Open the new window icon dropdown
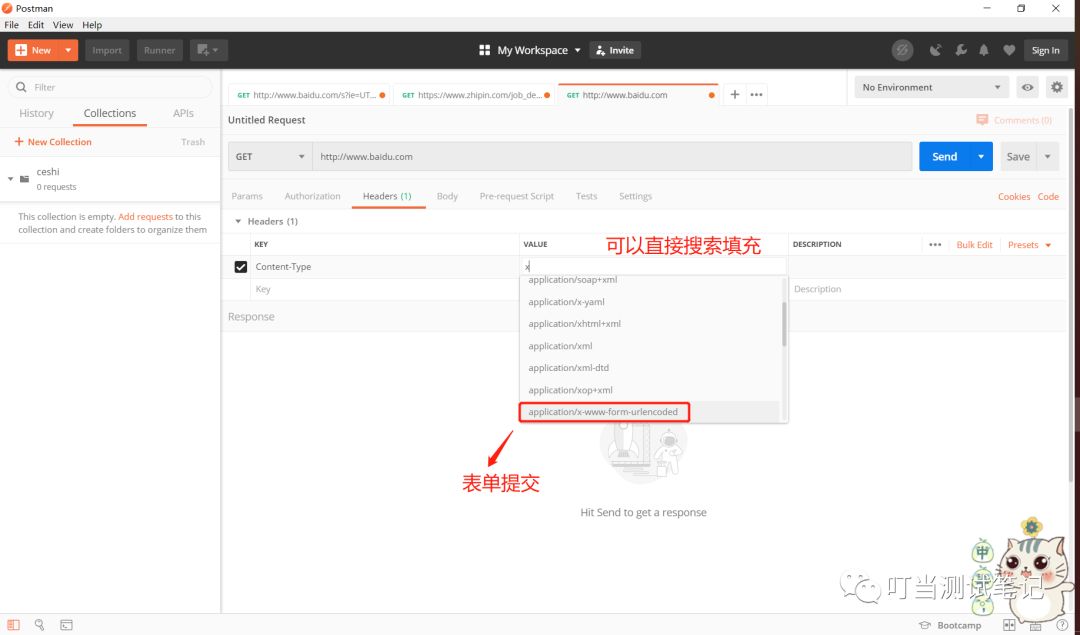This screenshot has width=1080, height=635. click(x=208, y=50)
